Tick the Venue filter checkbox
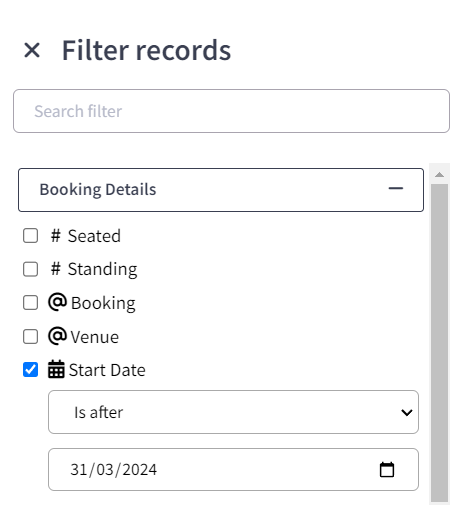 tap(30, 336)
